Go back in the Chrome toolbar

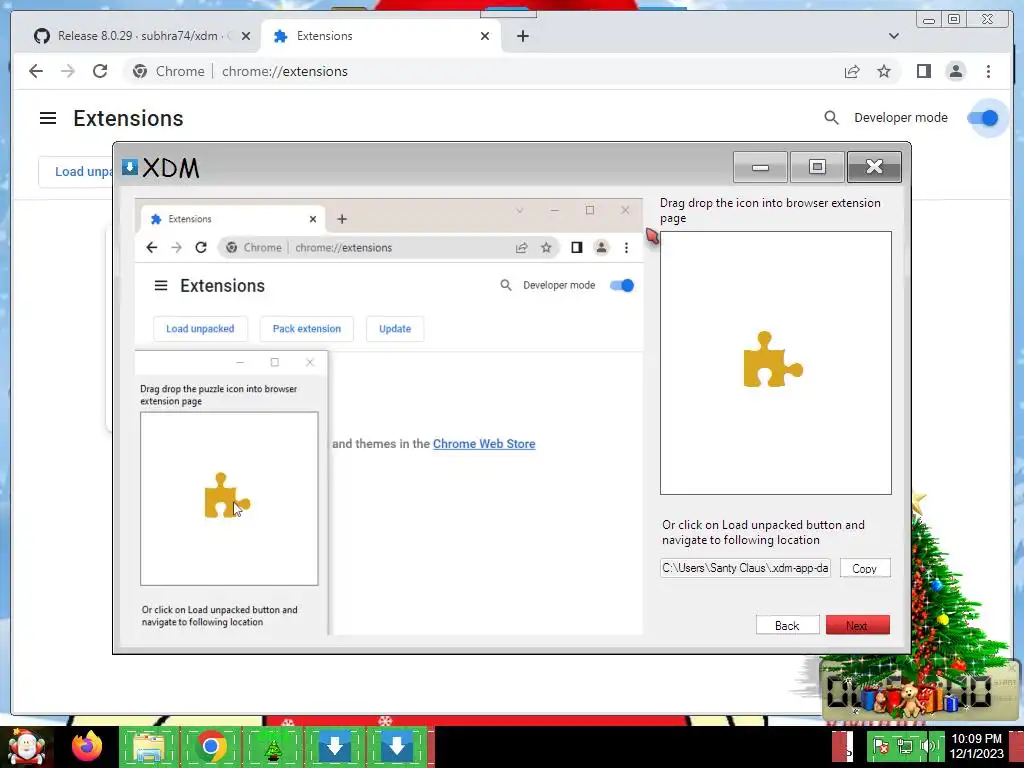[36, 71]
